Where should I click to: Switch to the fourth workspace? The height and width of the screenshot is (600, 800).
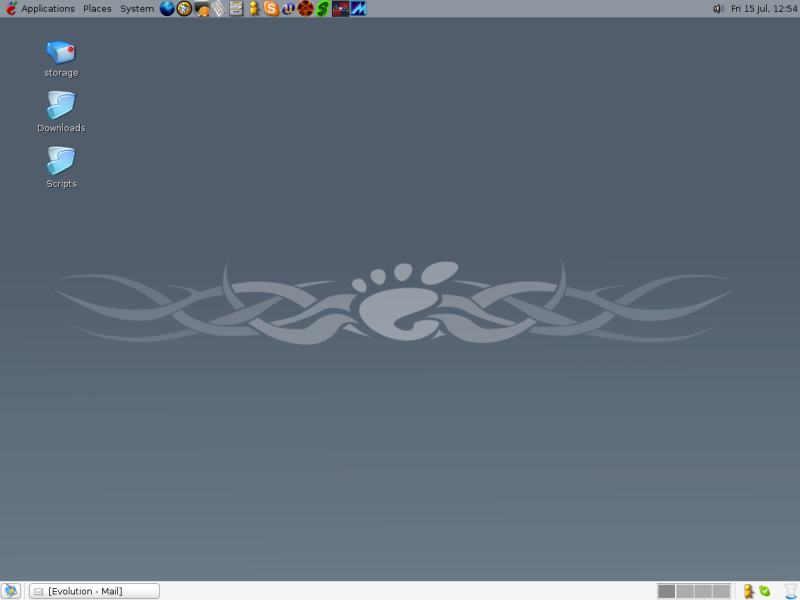pyautogui.click(x=721, y=591)
